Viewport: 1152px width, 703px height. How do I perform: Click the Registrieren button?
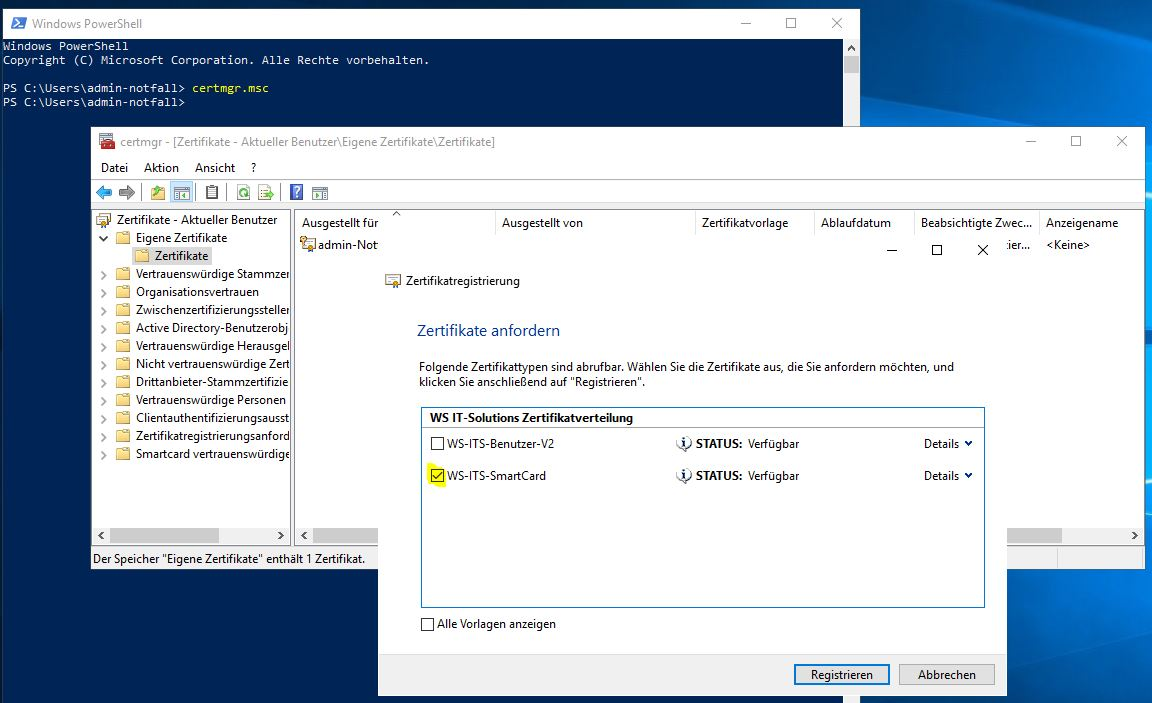(x=841, y=674)
